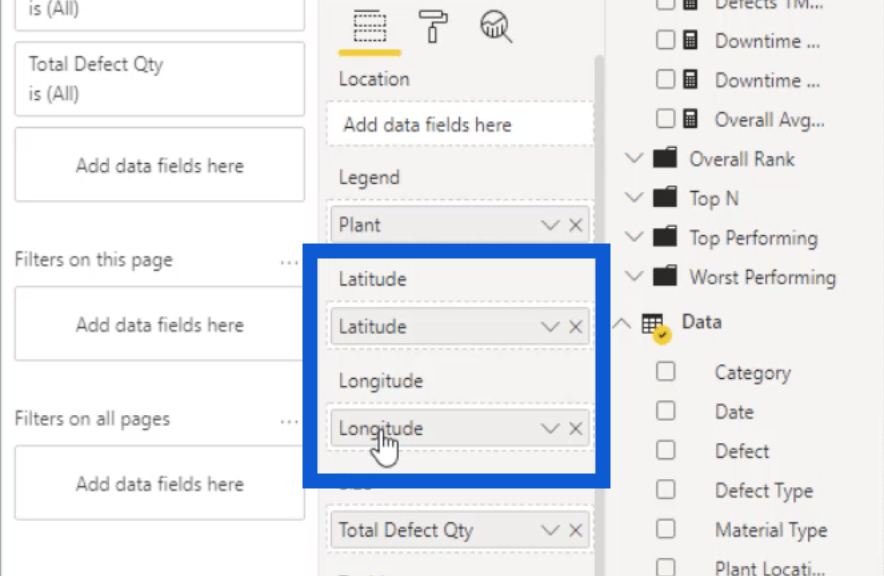Click Add data fields under visual filters
Screen dimensions: 884x576
(x=160, y=165)
